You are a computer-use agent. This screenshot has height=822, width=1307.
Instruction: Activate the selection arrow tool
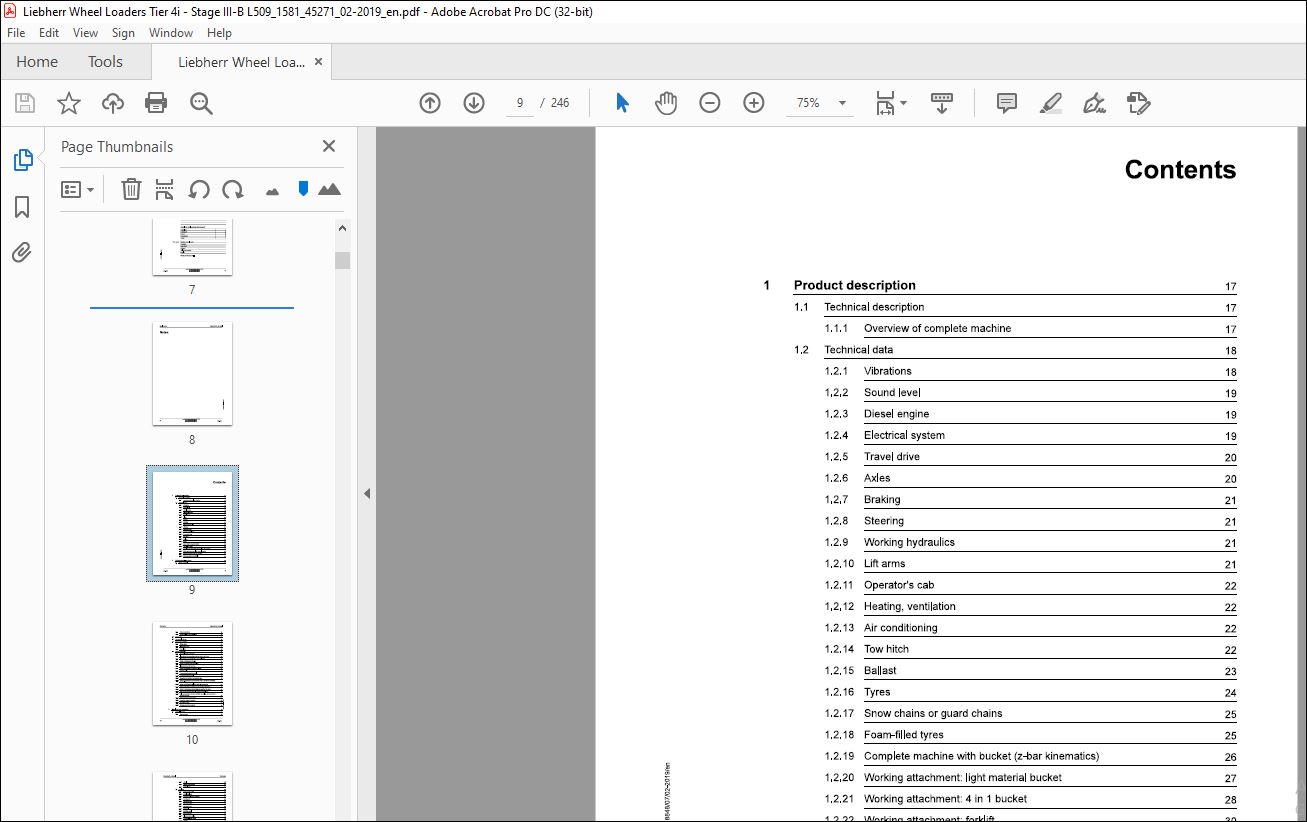click(x=622, y=103)
